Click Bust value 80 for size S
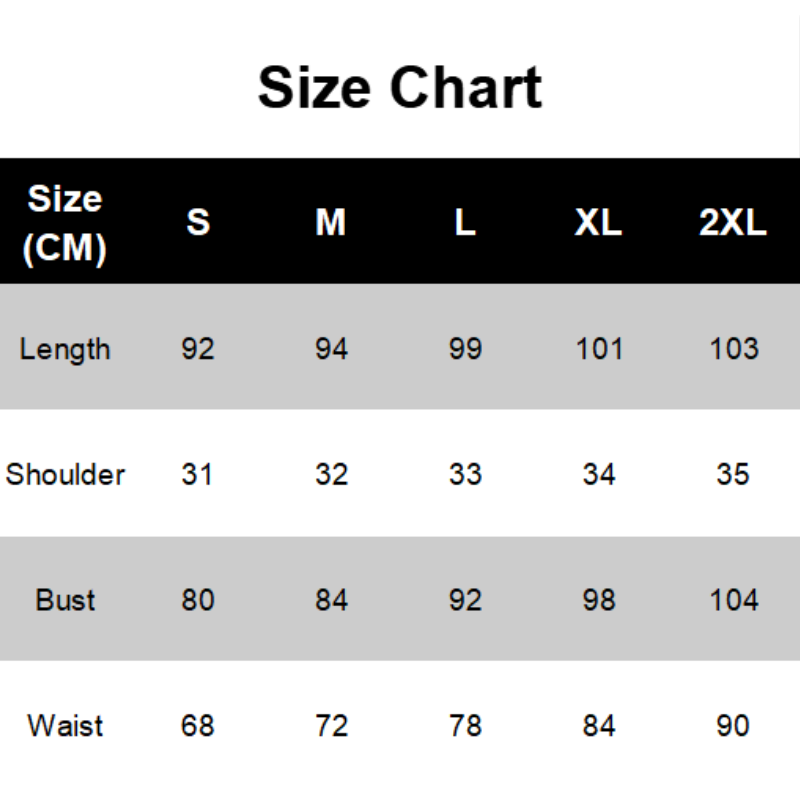The width and height of the screenshot is (800, 800). (198, 600)
